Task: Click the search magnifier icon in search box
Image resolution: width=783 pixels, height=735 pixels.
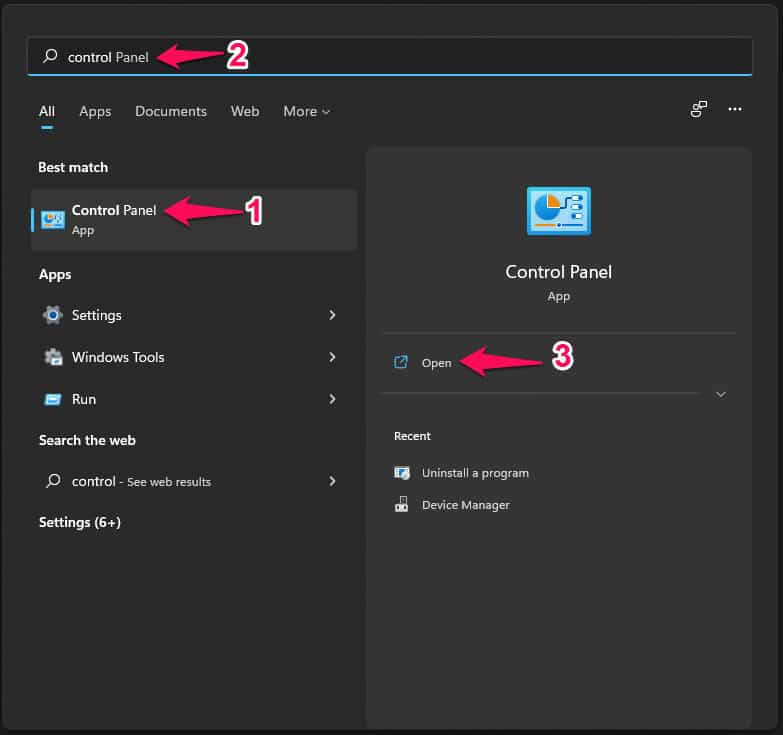Action: click(x=50, y=56)
